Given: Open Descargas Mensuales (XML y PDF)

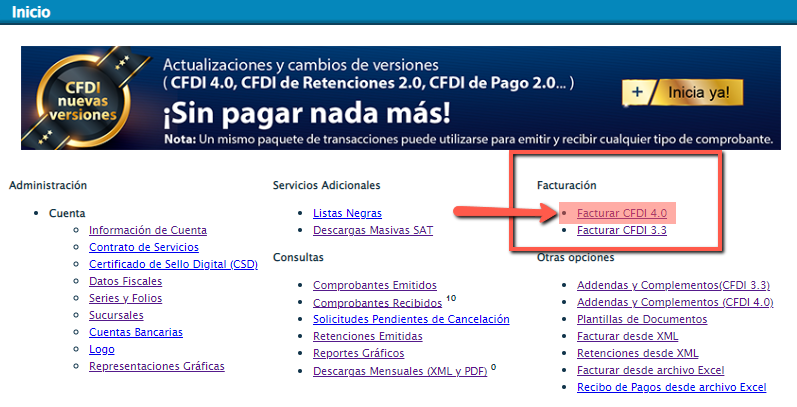Looking at the screenshot, I should coord(400,371).
